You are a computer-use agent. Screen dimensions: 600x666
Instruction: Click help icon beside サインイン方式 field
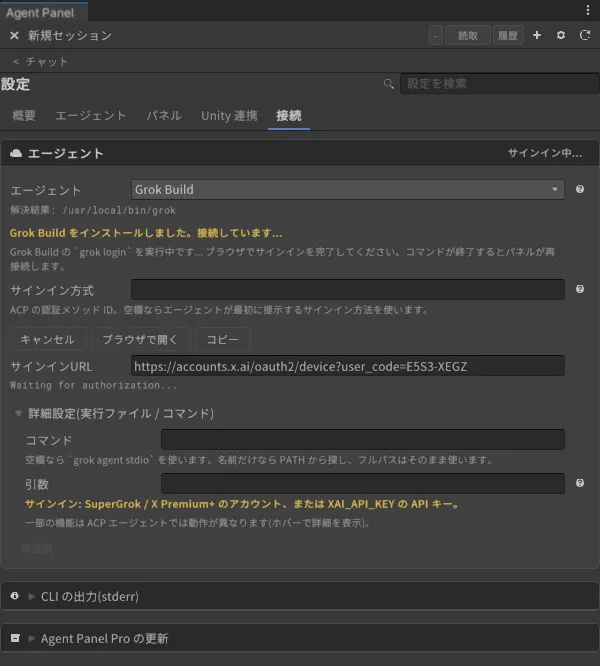tap(580, 289)
